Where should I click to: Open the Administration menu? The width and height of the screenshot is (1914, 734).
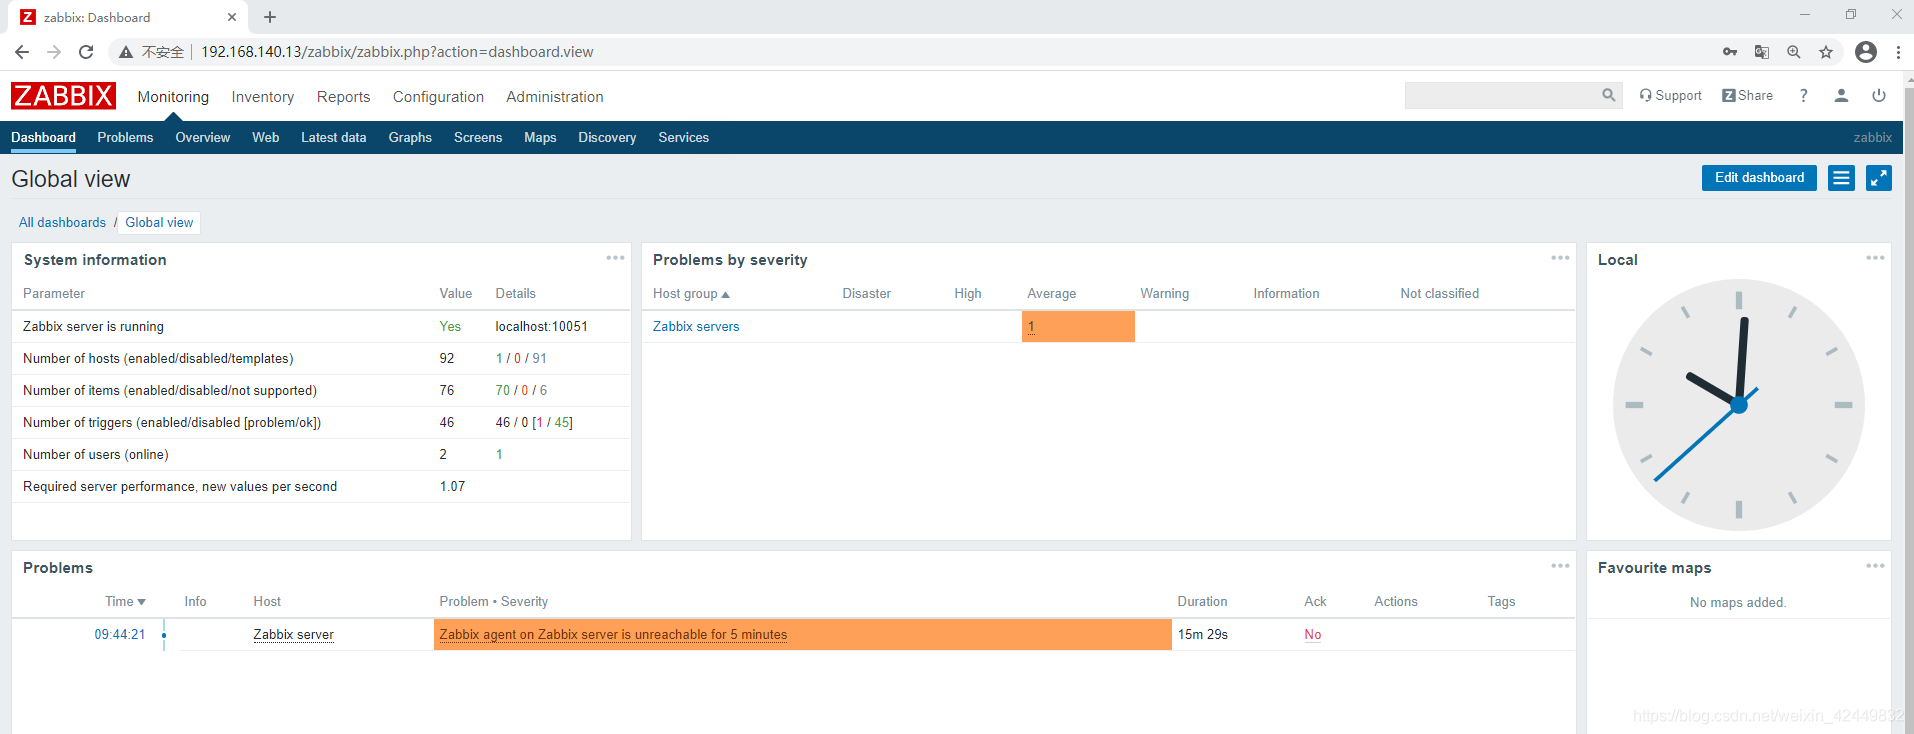coord(555,97)
